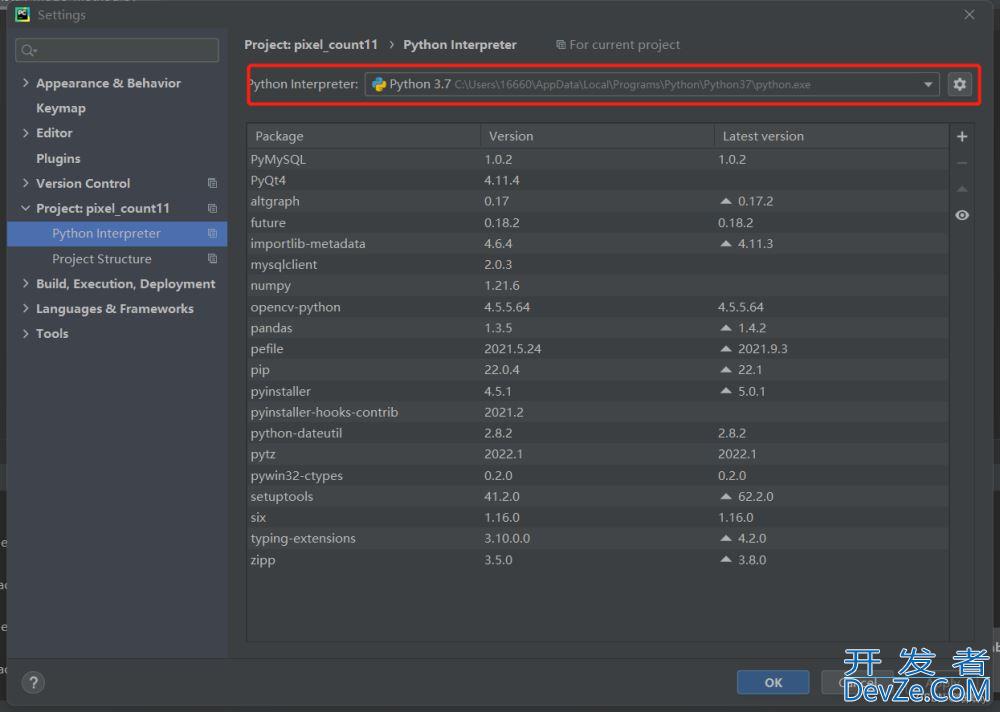Select the pyinstaller-hooks-contrib package row
The height and width of the screenshot is (712, 1000).
[598, 412]
